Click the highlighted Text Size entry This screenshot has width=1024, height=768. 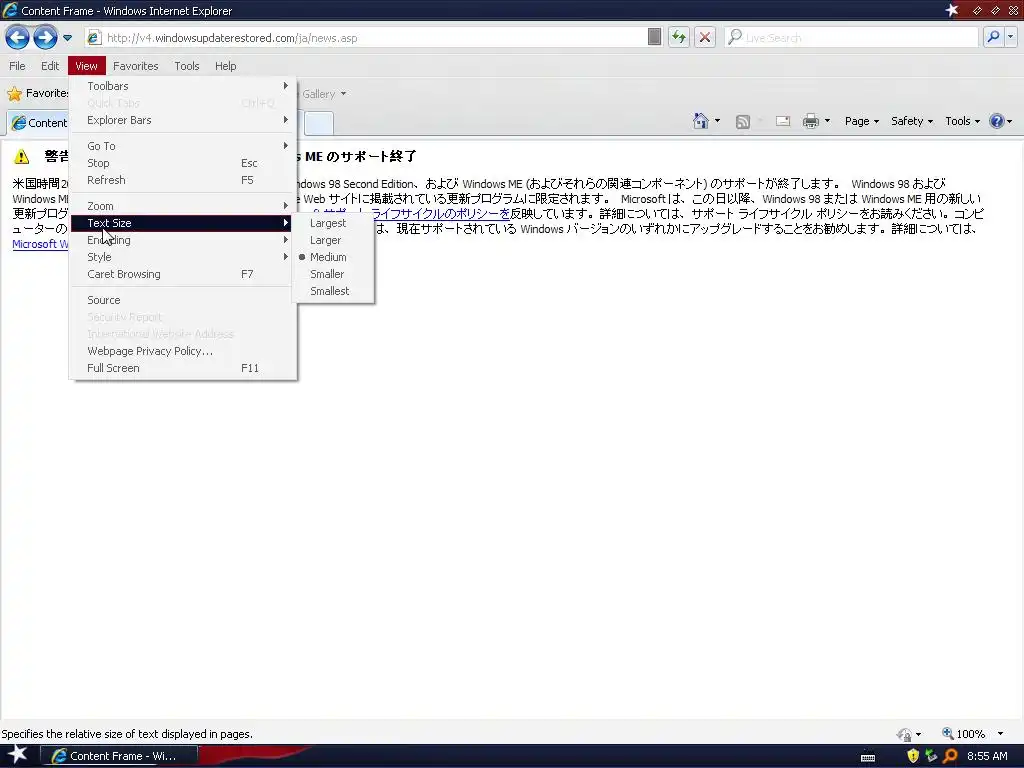181,223
